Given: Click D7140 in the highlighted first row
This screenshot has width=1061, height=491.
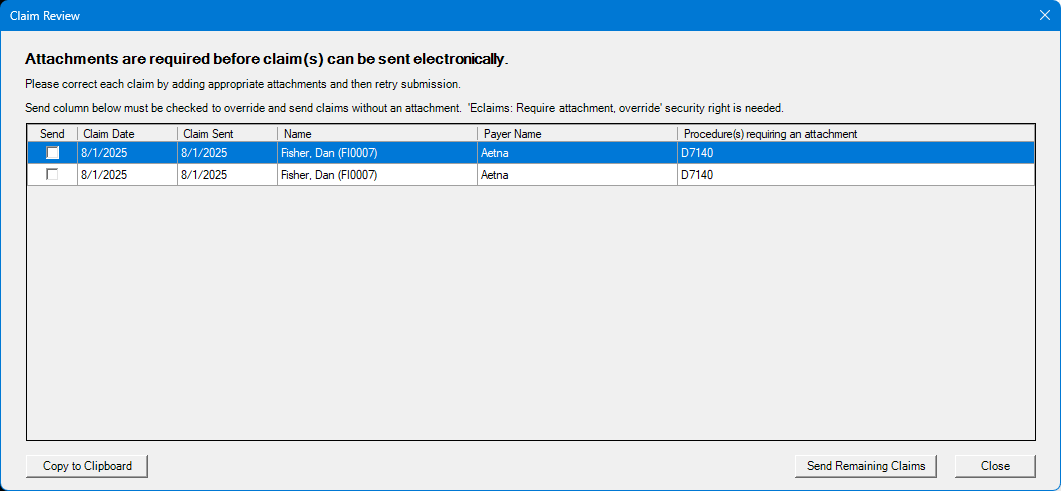Looking at the screenshot, I should point(856,153).
